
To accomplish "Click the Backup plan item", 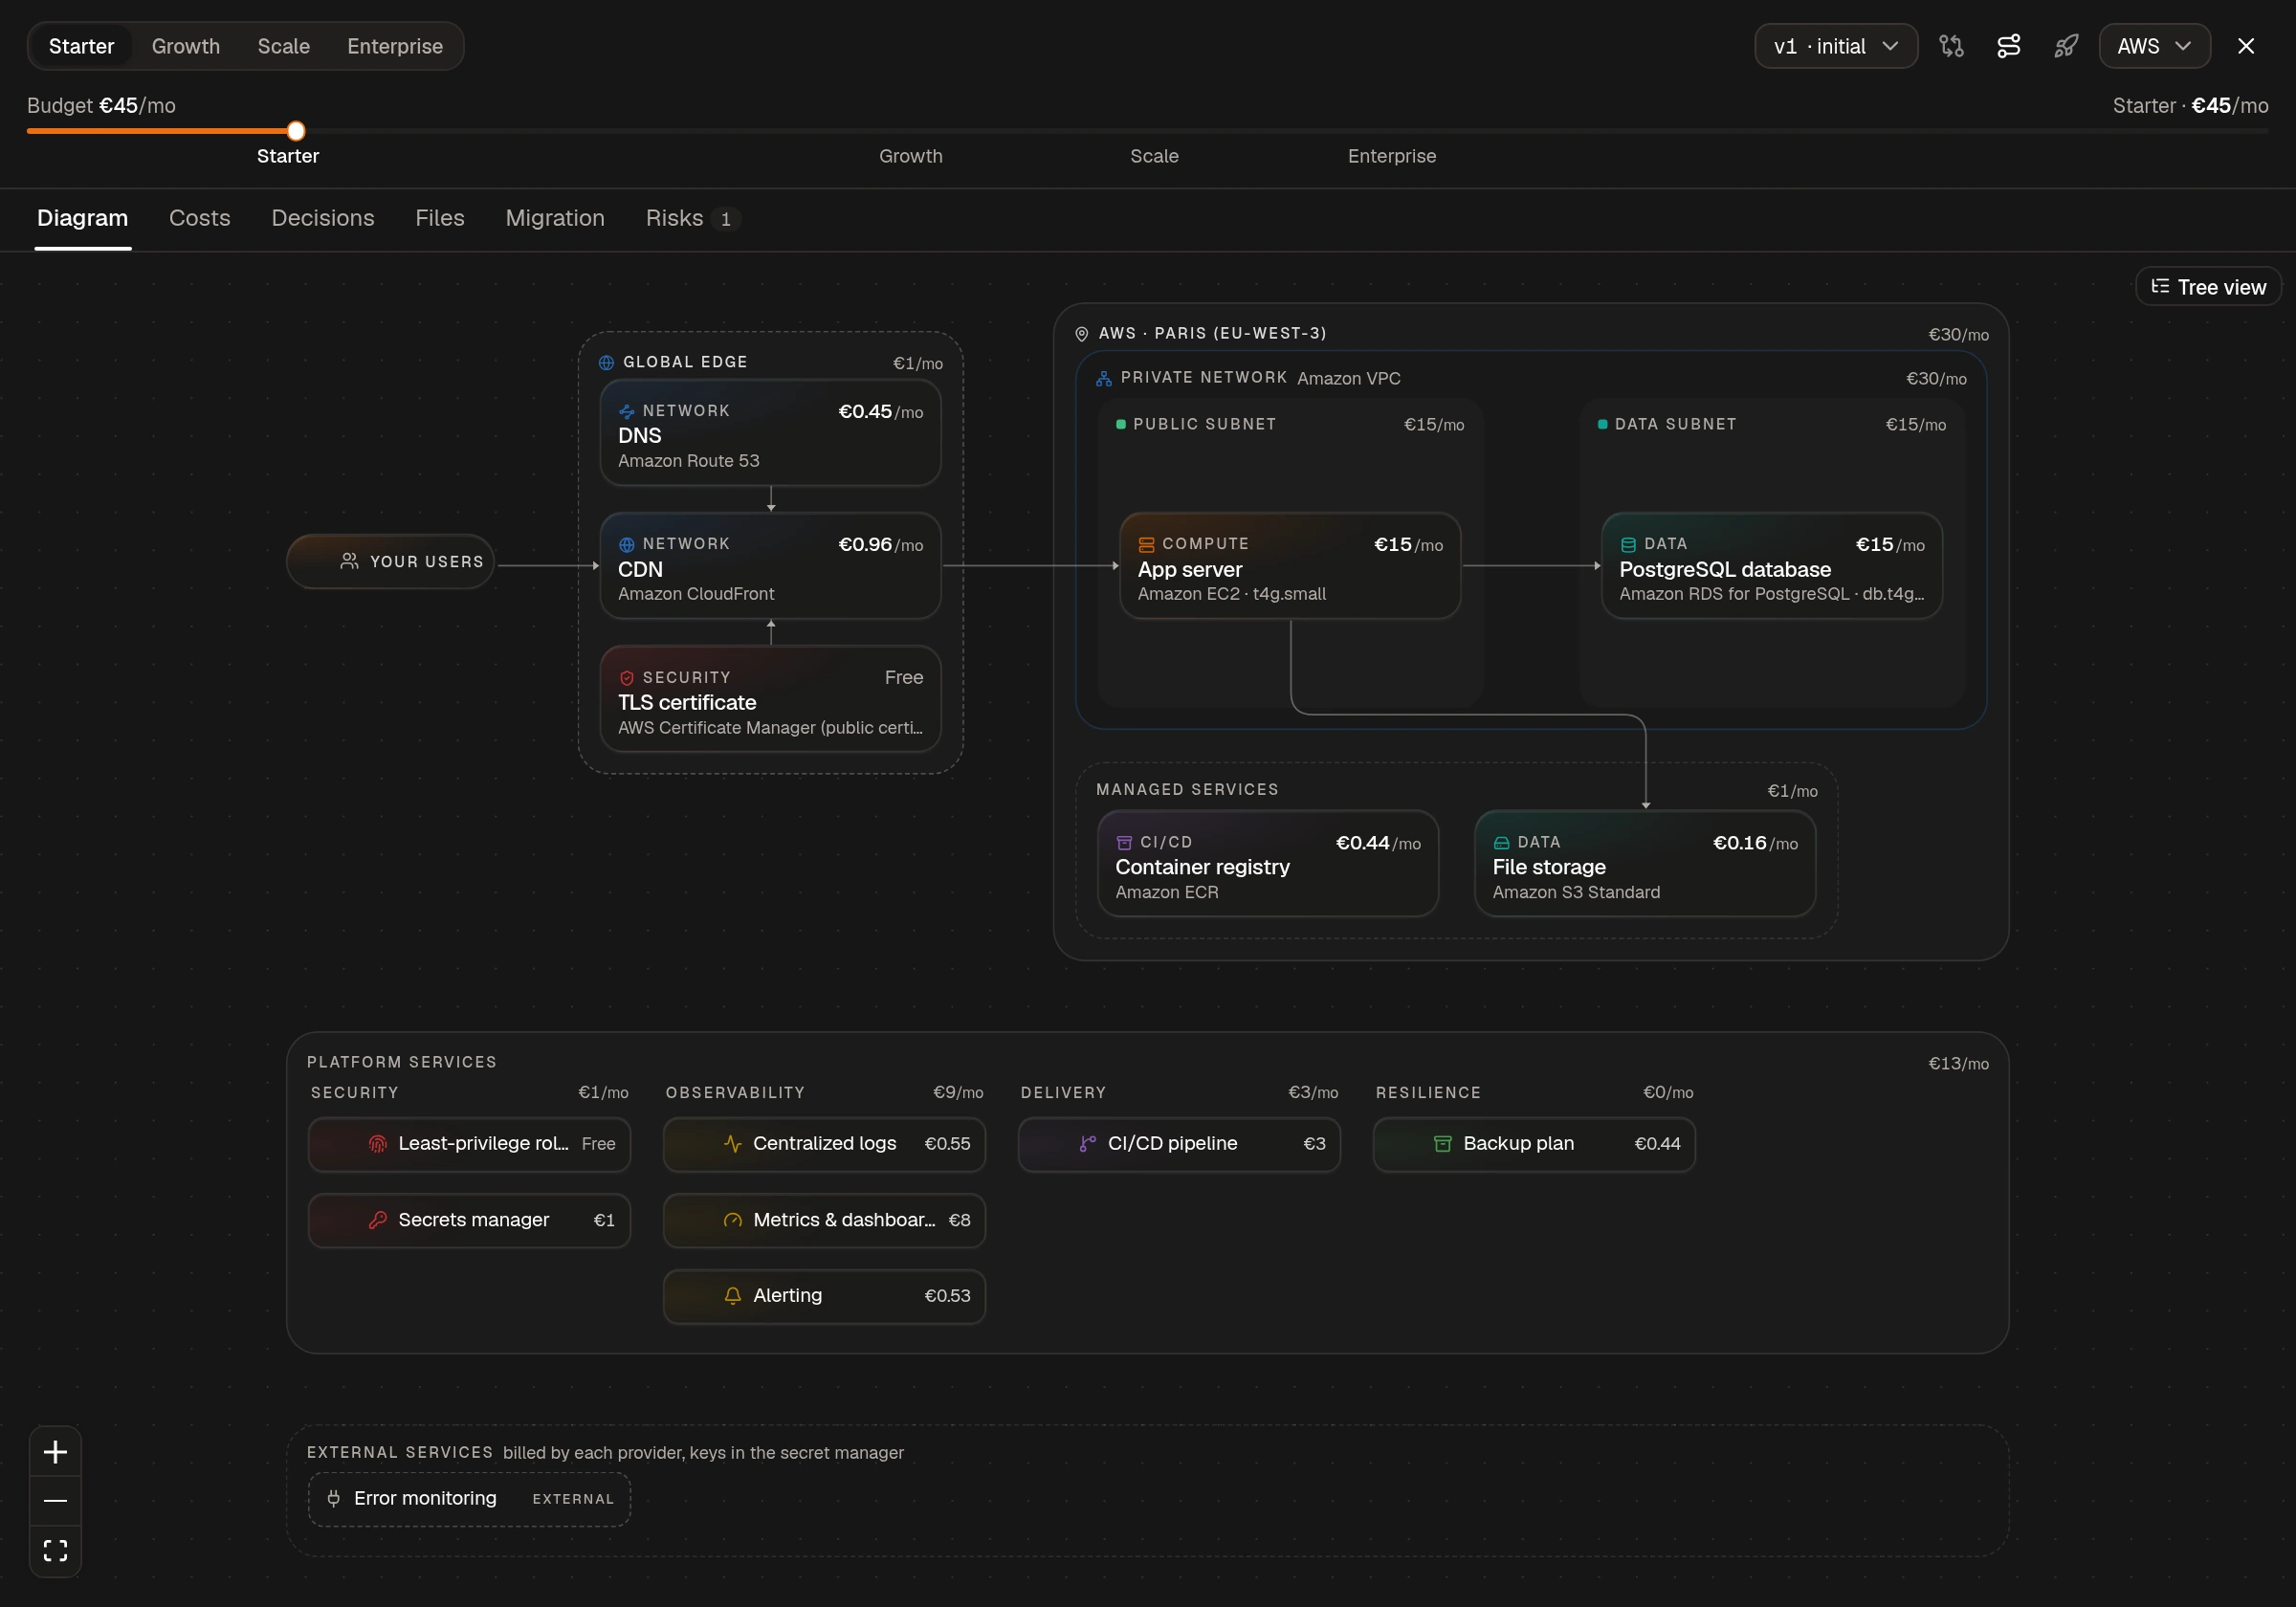I will click(x=1534, y=1144).
